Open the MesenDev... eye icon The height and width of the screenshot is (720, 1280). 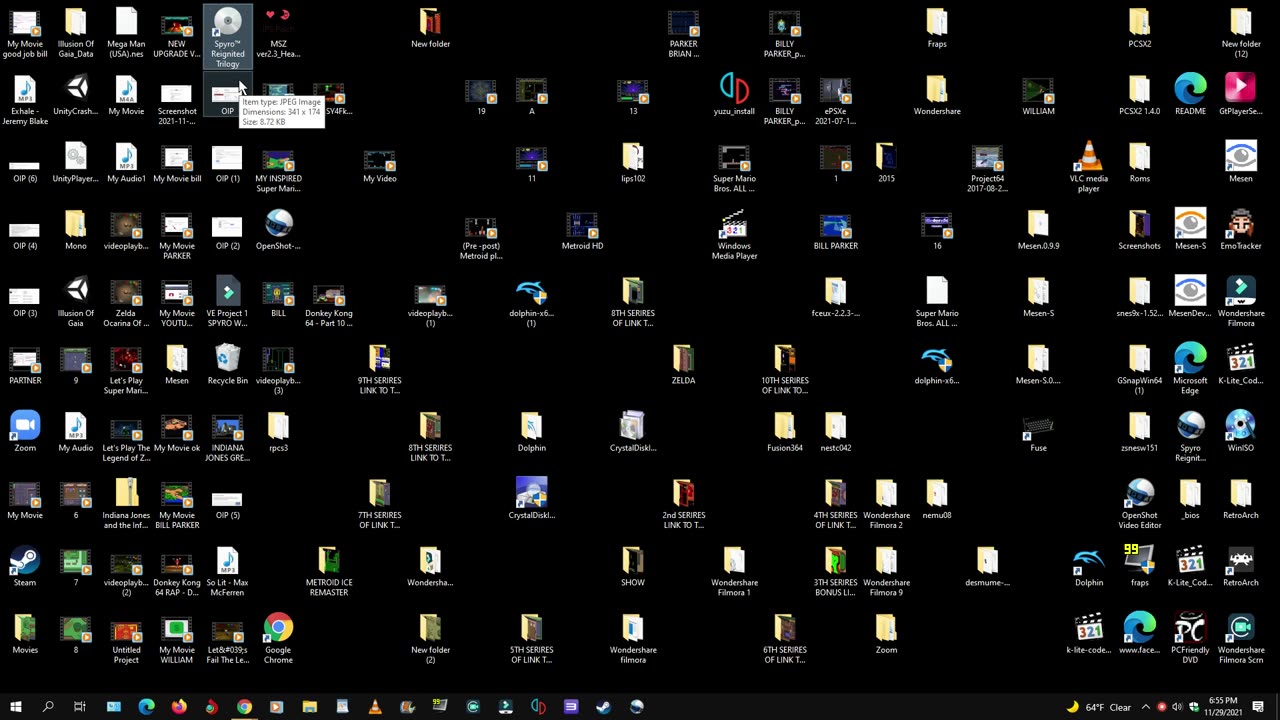[x=1190, y=298]
